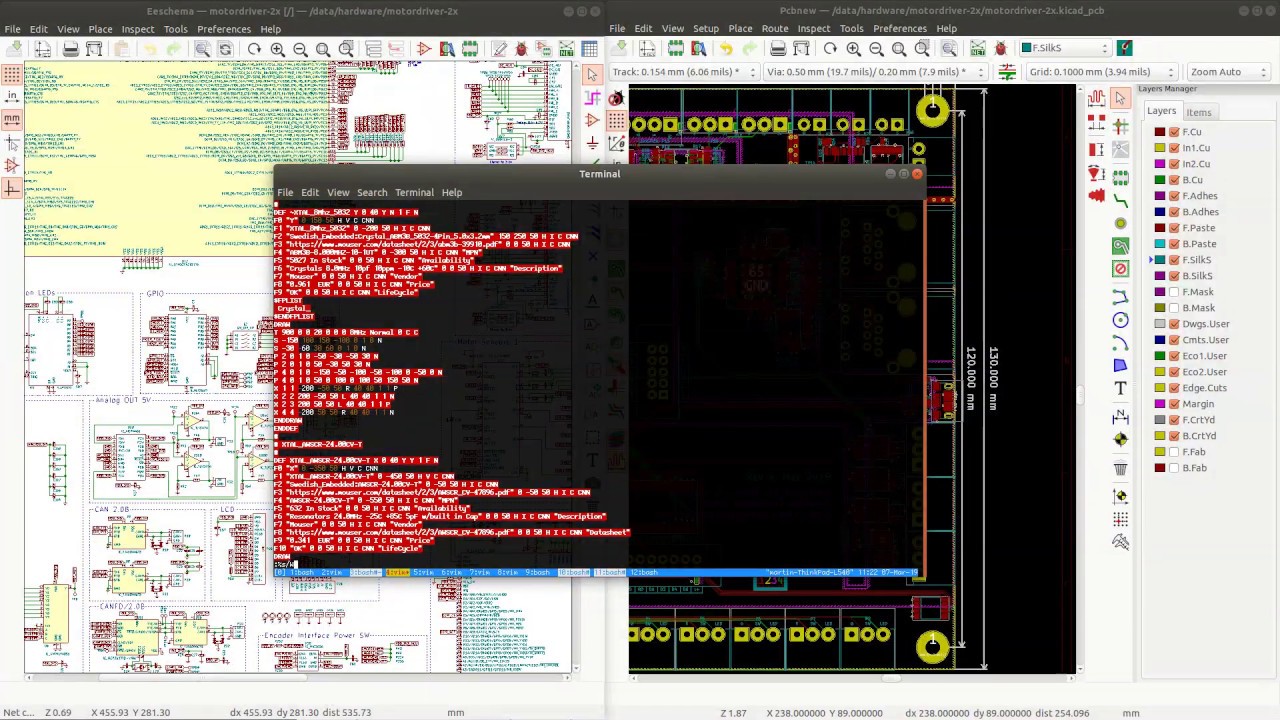Select the B.SilkS layer name
This screenshot has height=720, width=1280.
click(1197, 276)
